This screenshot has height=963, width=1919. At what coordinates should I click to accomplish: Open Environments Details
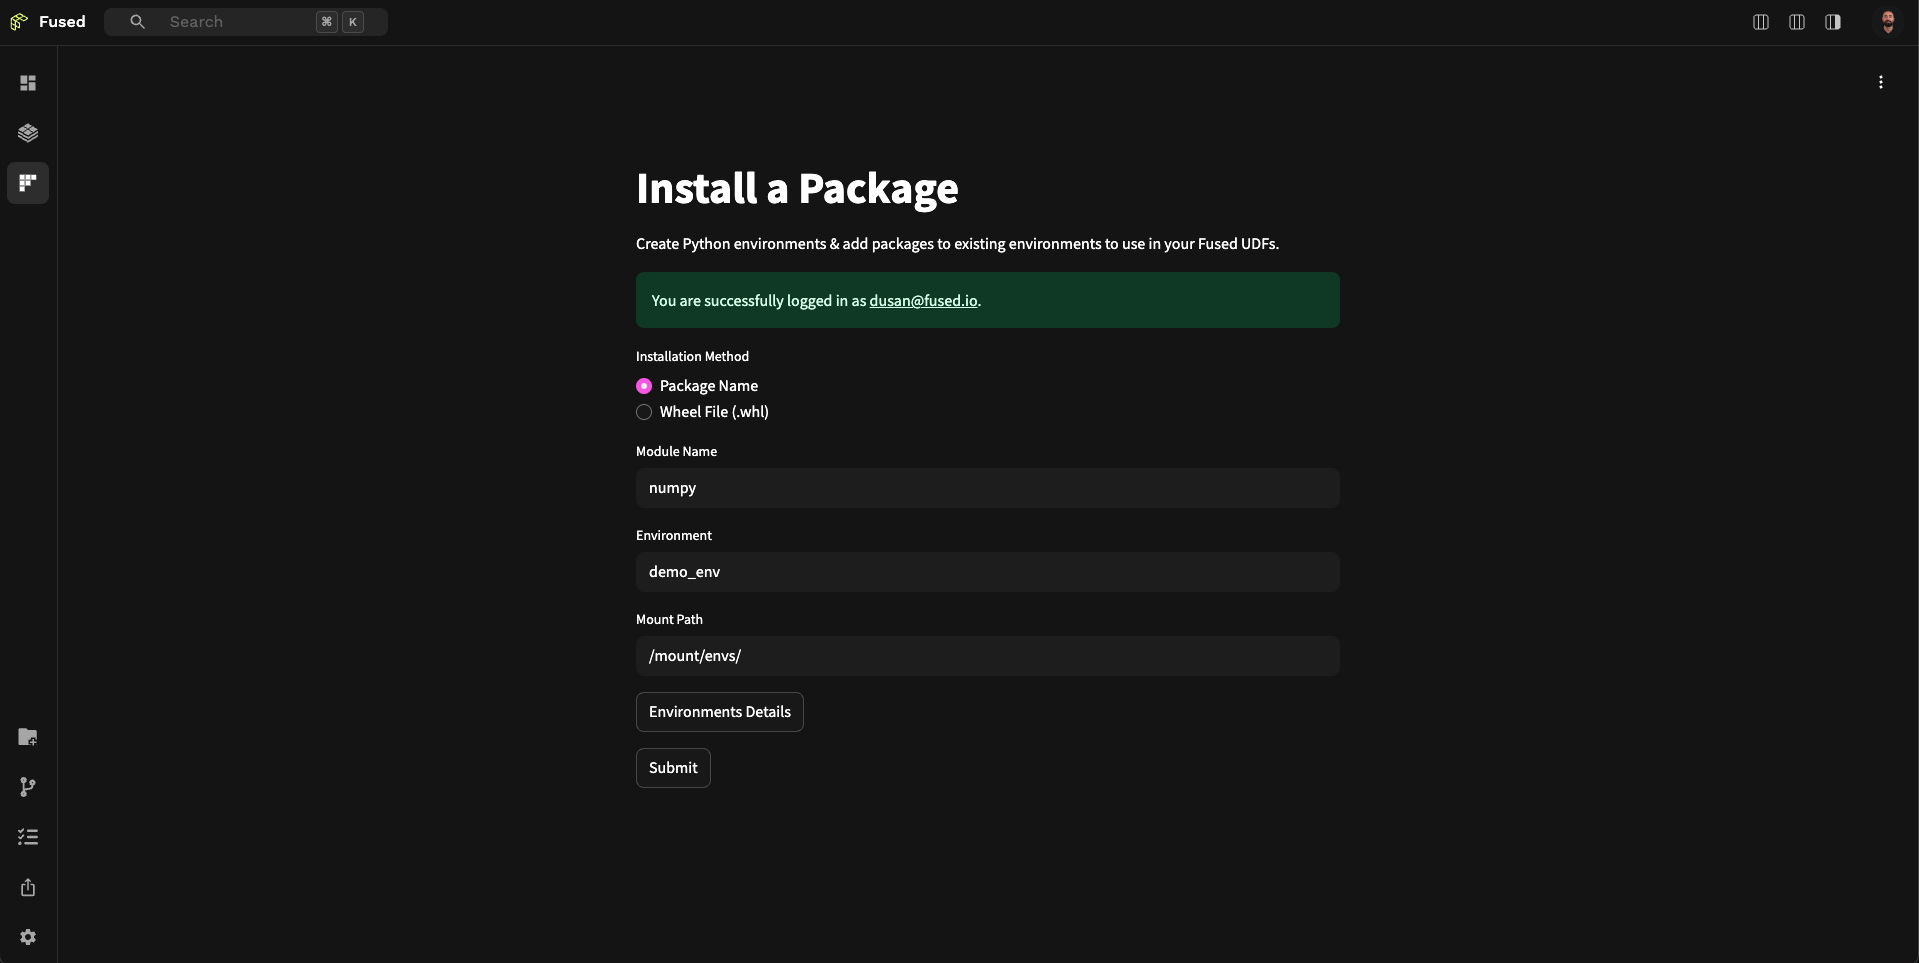[719, 712]
